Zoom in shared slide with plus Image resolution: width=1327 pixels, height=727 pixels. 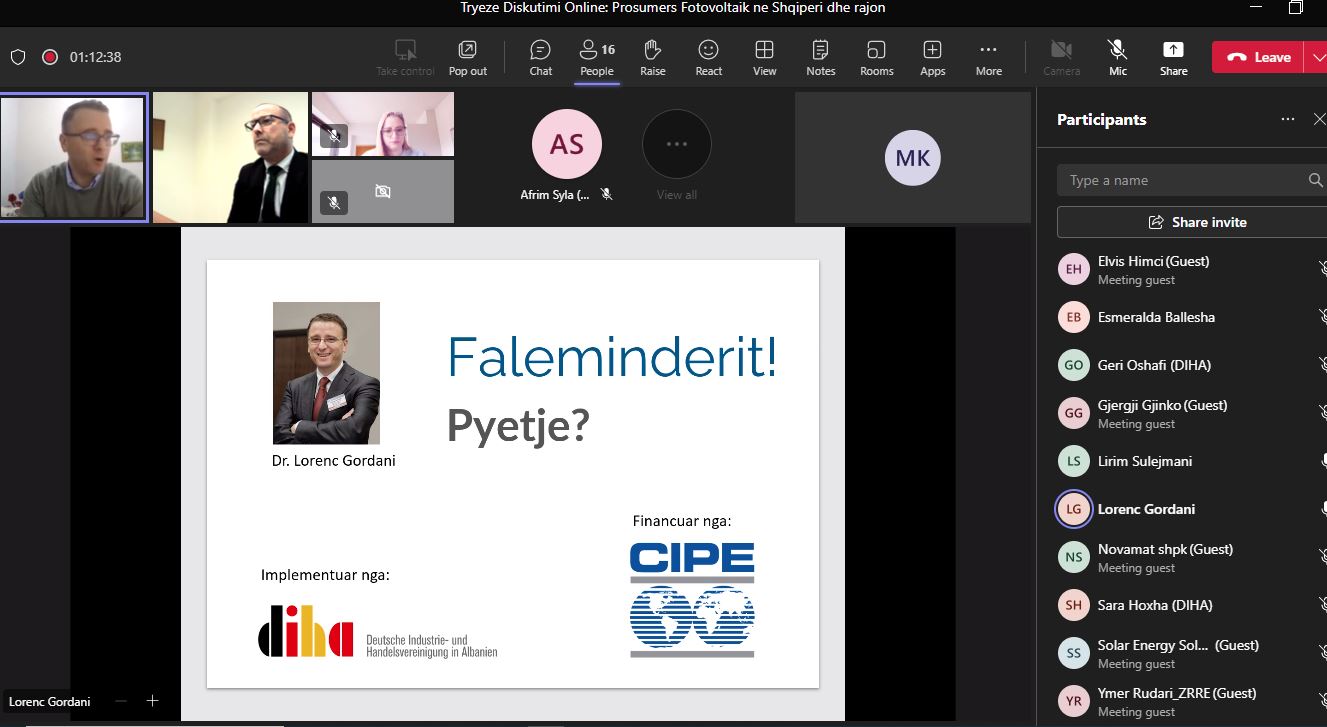(x=152, y=701)
